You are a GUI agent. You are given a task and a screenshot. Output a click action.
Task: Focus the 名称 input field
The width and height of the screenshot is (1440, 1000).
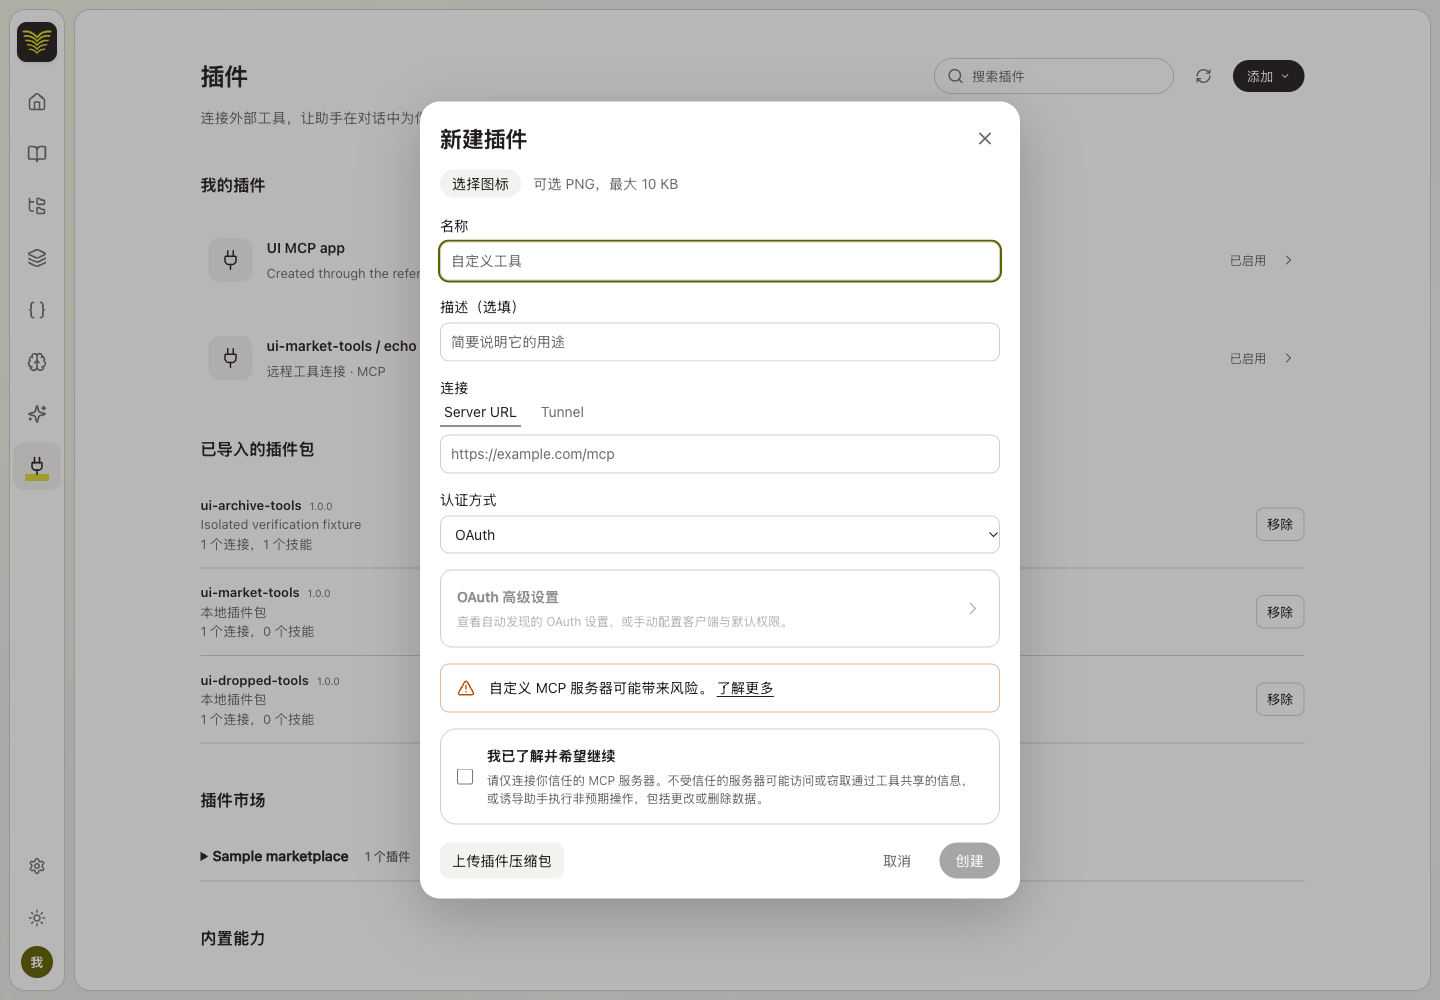click(720, 261)
